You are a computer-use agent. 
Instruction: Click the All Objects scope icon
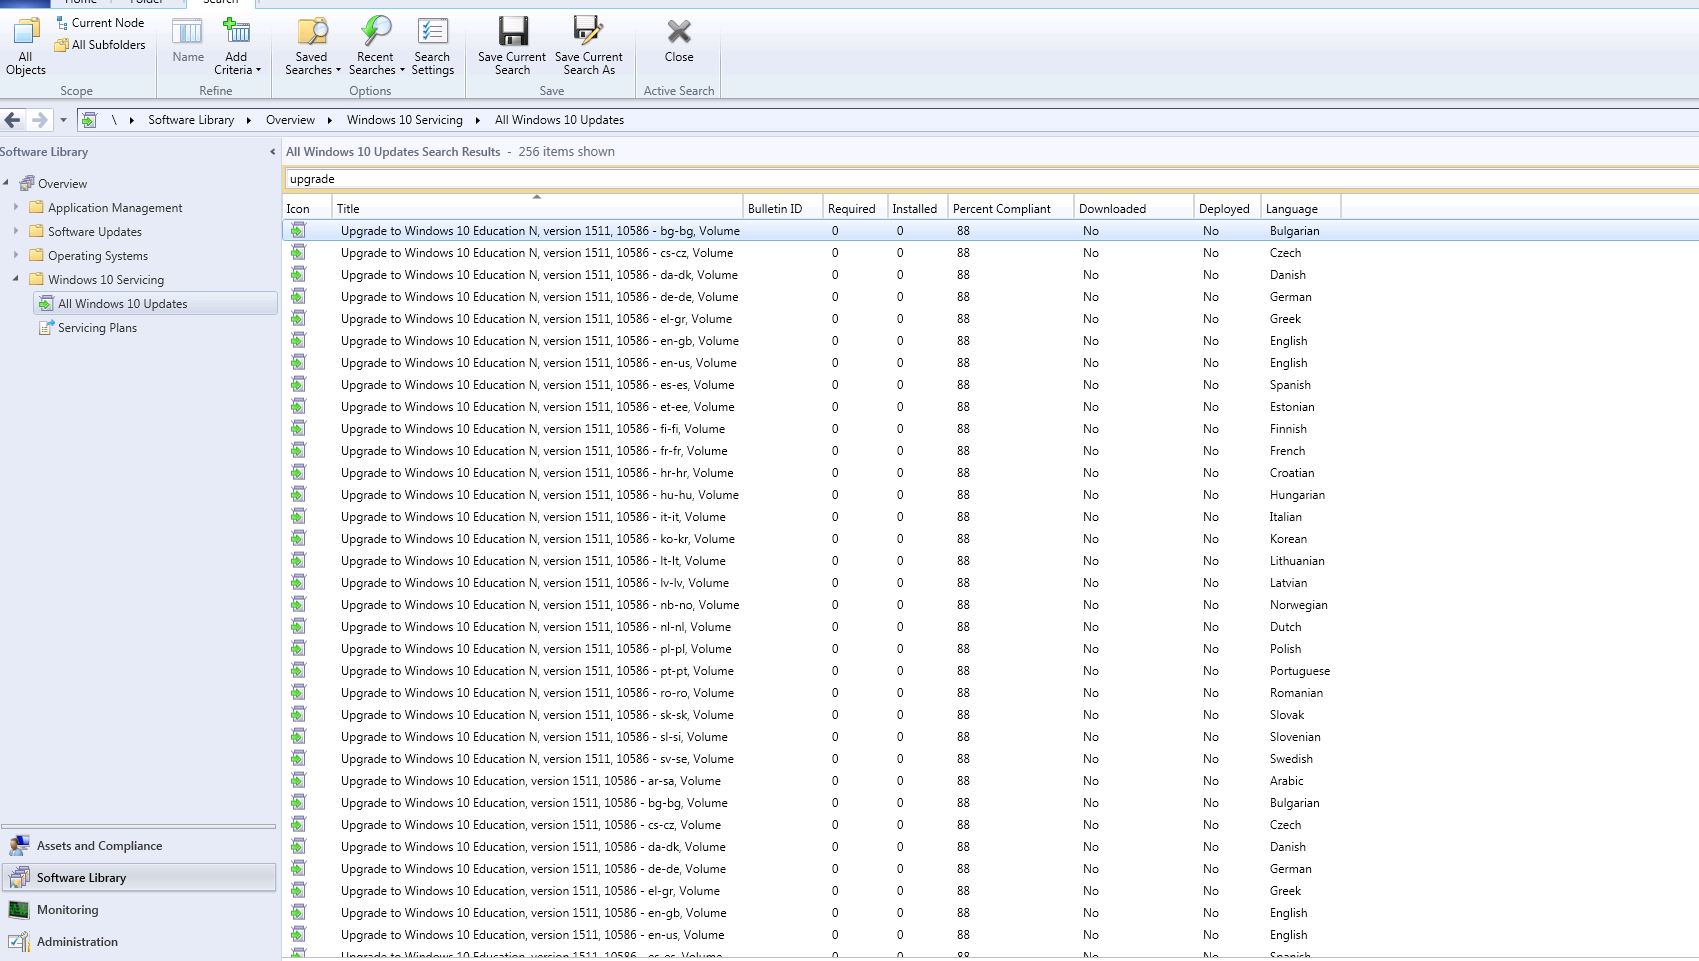pos(26,47)
